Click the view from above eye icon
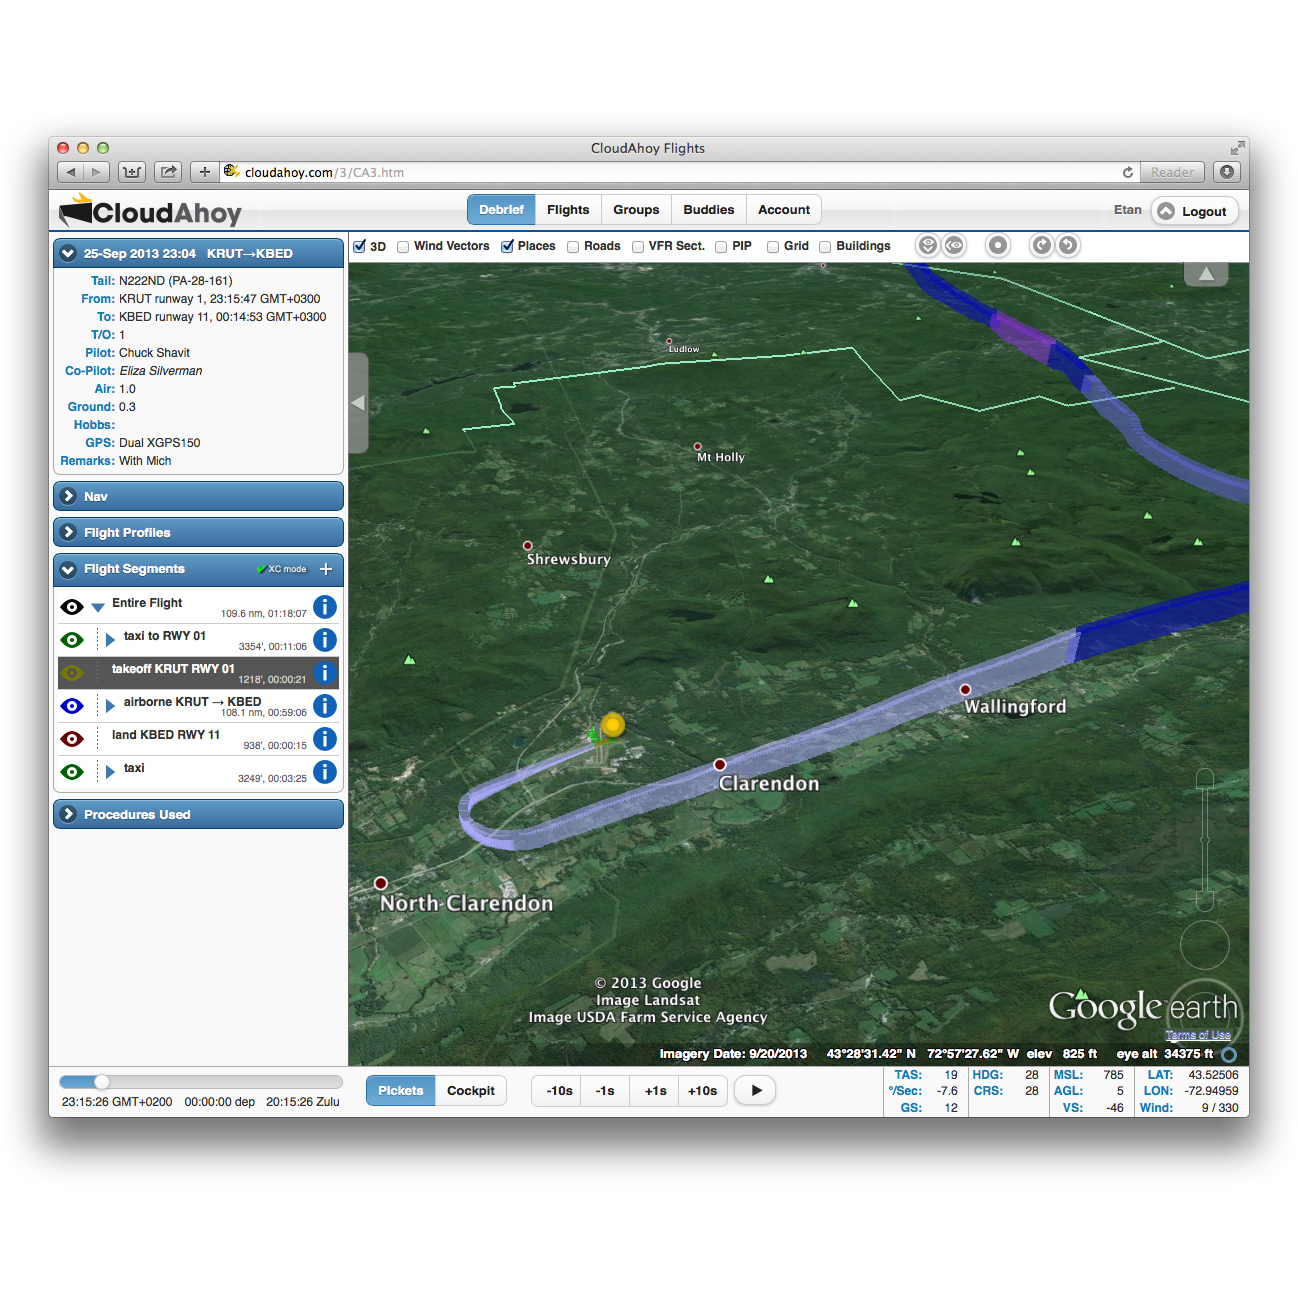The width and height of the screenshot is (1298, 1298). [928, 246]
